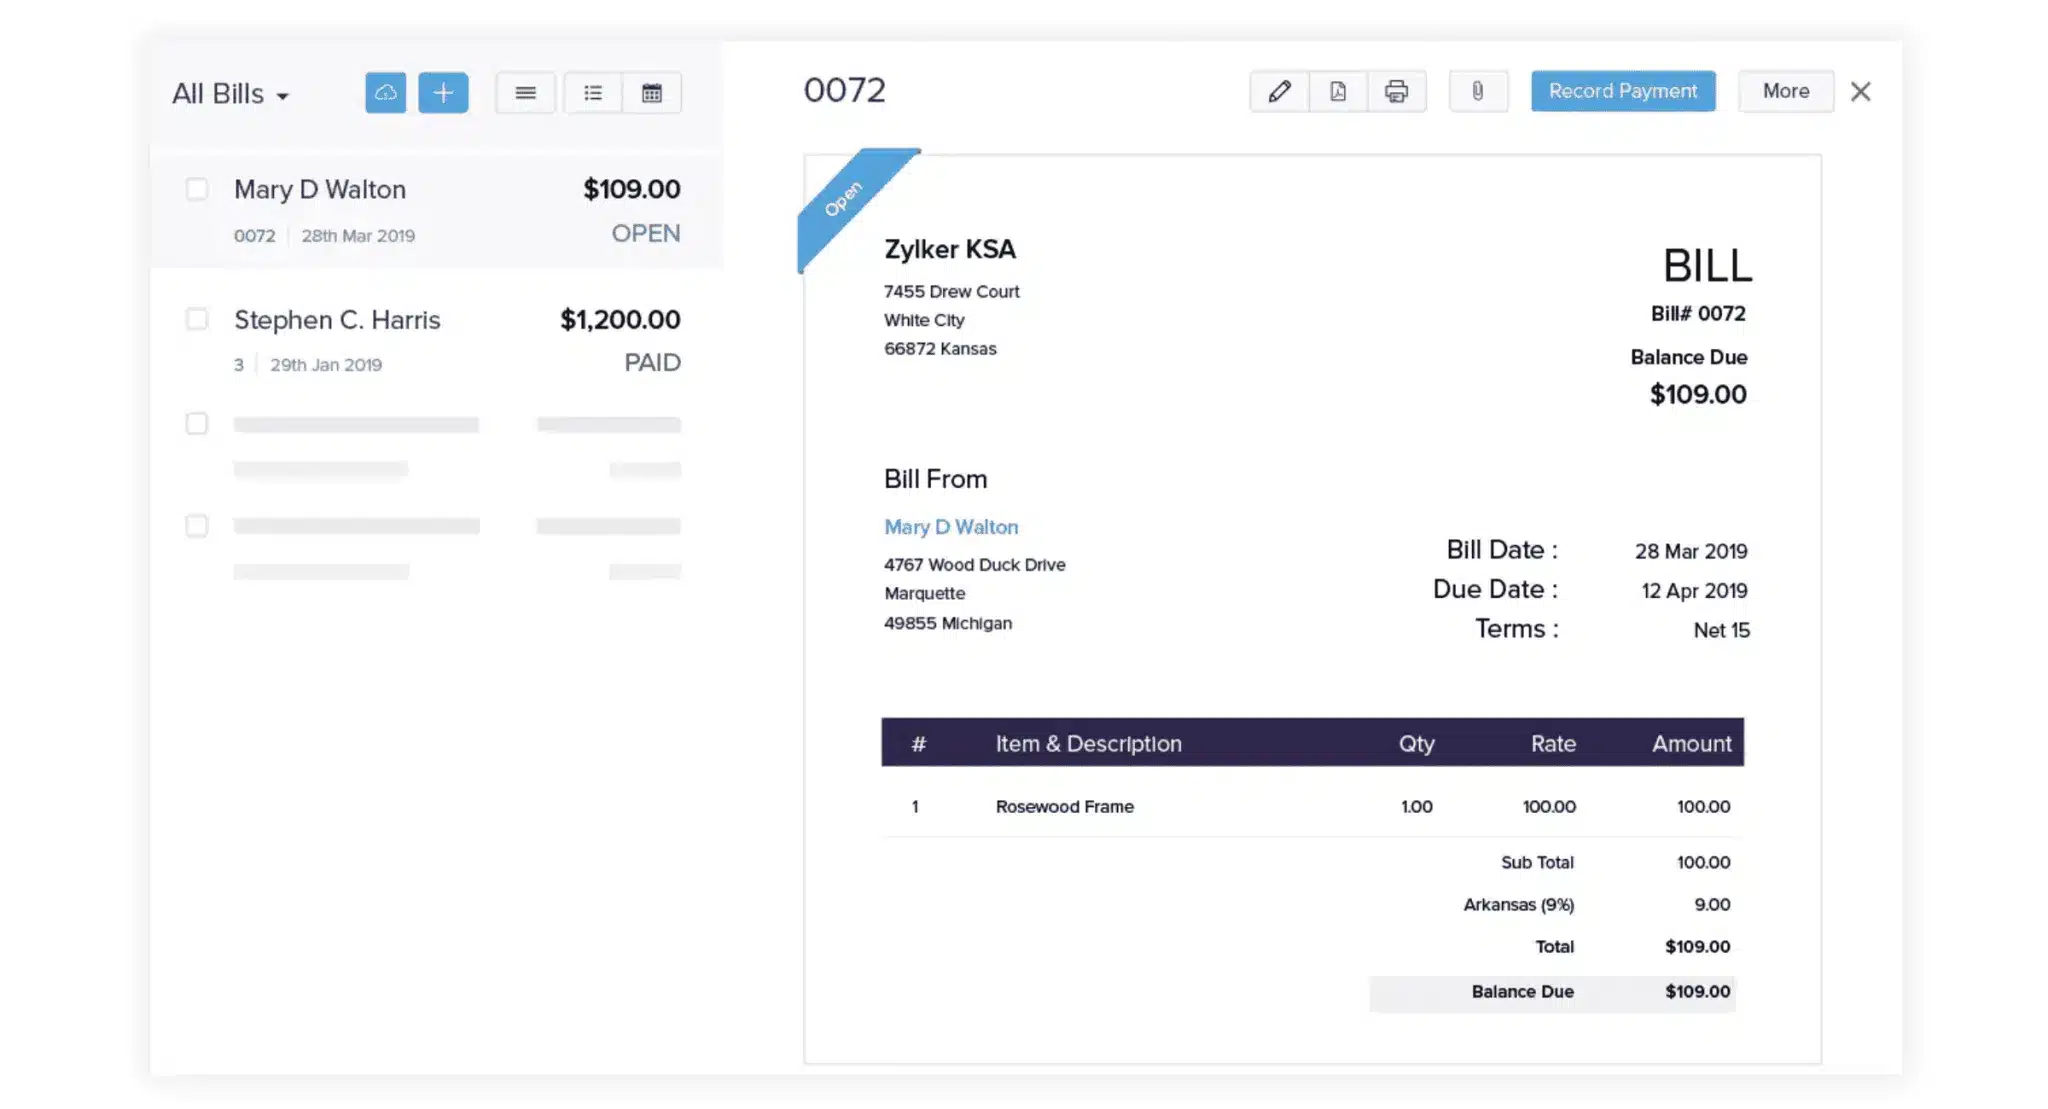2048x1109 pixels.
Task: Click the PAID status label
Action: pyautogui.click(x=652, y=362)
